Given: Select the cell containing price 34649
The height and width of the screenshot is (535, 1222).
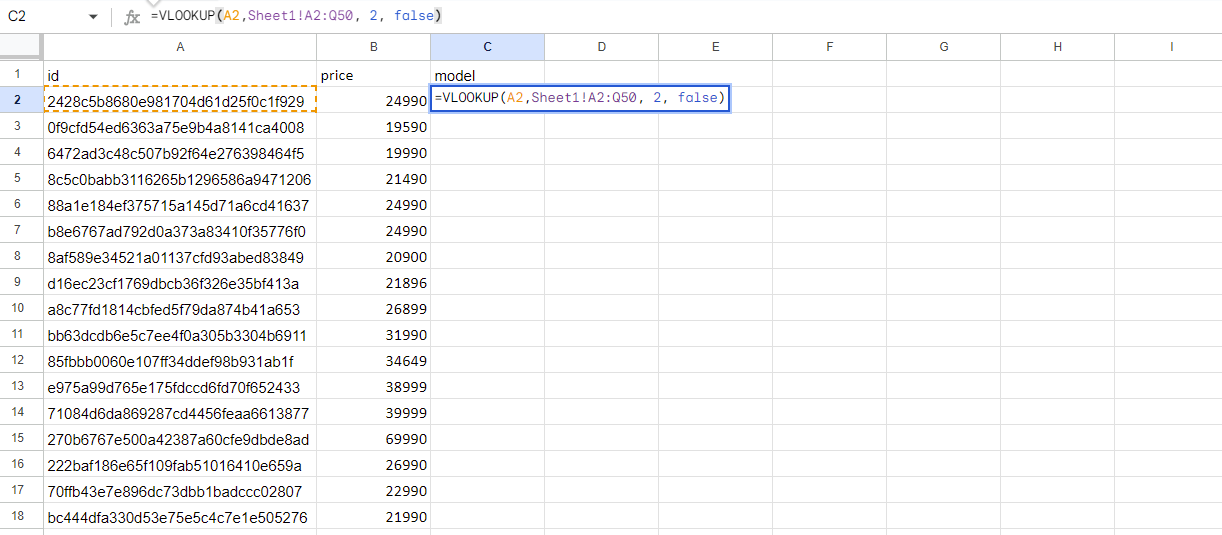Looking at the screenshot, I should tap(373, 361).
